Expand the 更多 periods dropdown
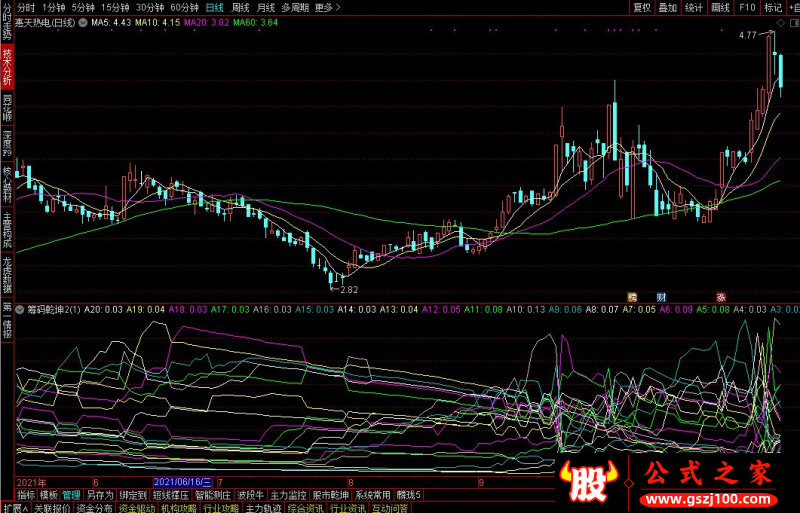 328,7
